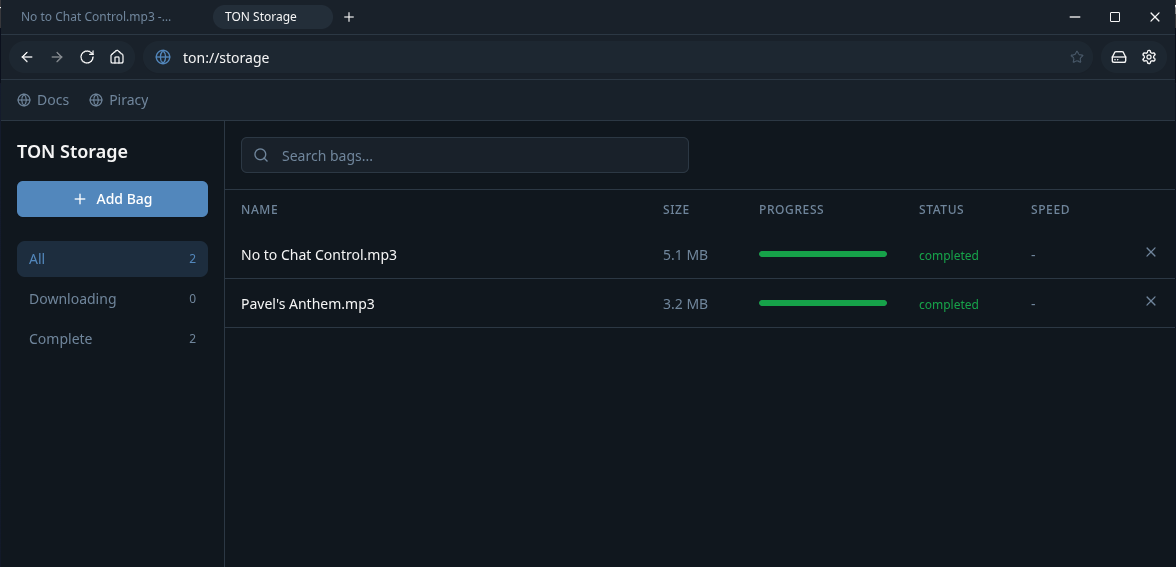Open the Docs bookmark
This screenshot has height=567, width=1176.
point(43,100)
